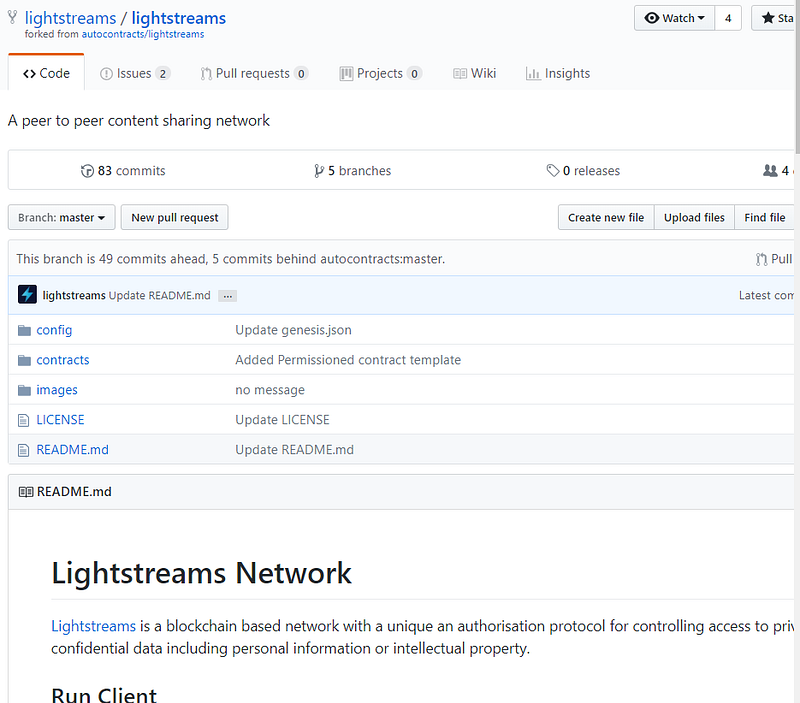The height and width of the screenshot is (703, 800).
Task: Open commit Update genesis.json
Action: click(293, 330)
